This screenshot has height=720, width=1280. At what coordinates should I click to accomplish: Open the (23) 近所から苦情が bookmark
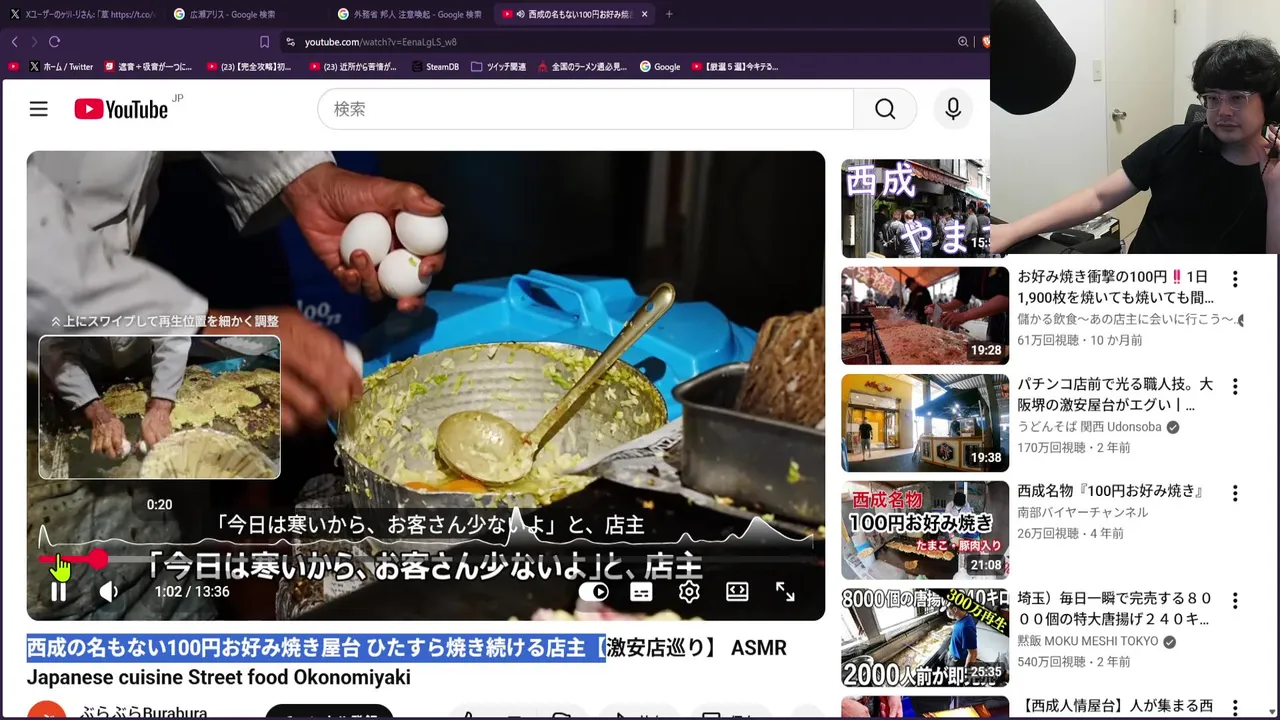click(x=353, y=67)
